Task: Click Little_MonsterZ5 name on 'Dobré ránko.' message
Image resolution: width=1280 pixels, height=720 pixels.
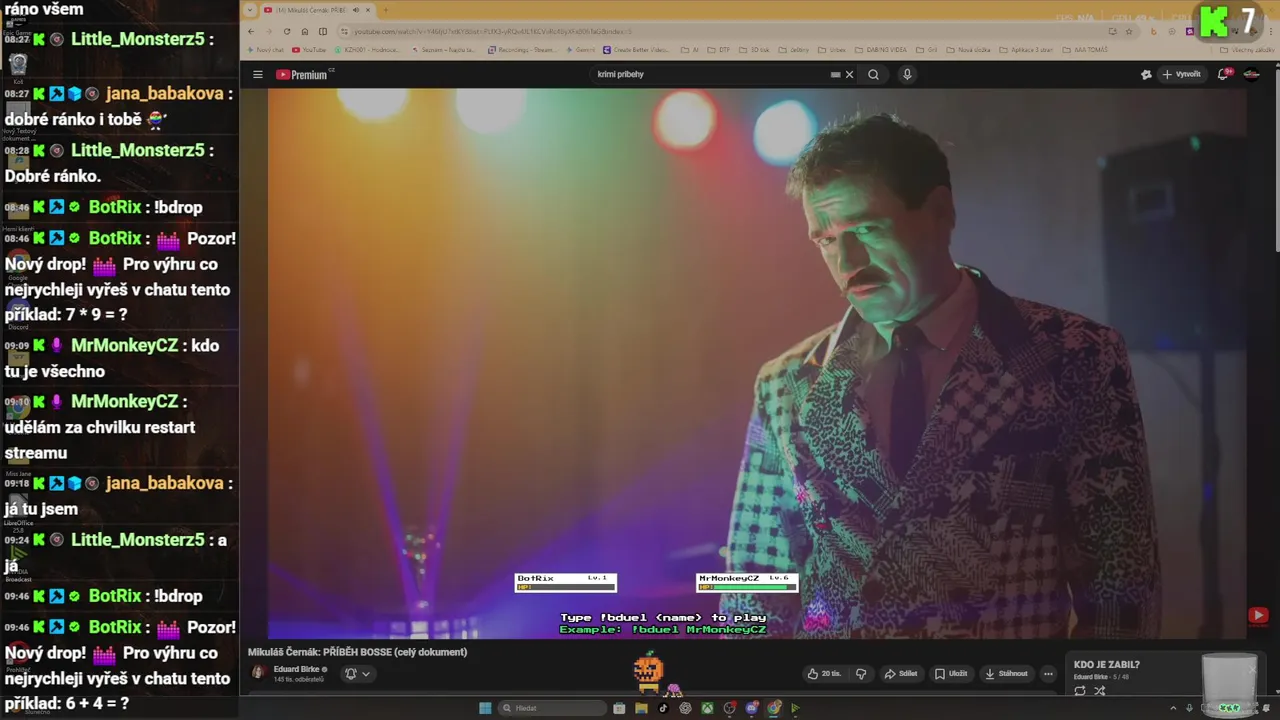Action: [x=138, y=150]
